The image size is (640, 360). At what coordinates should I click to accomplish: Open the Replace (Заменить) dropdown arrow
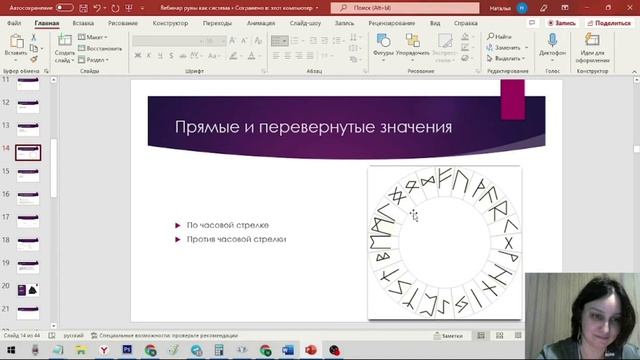[526, 48]
